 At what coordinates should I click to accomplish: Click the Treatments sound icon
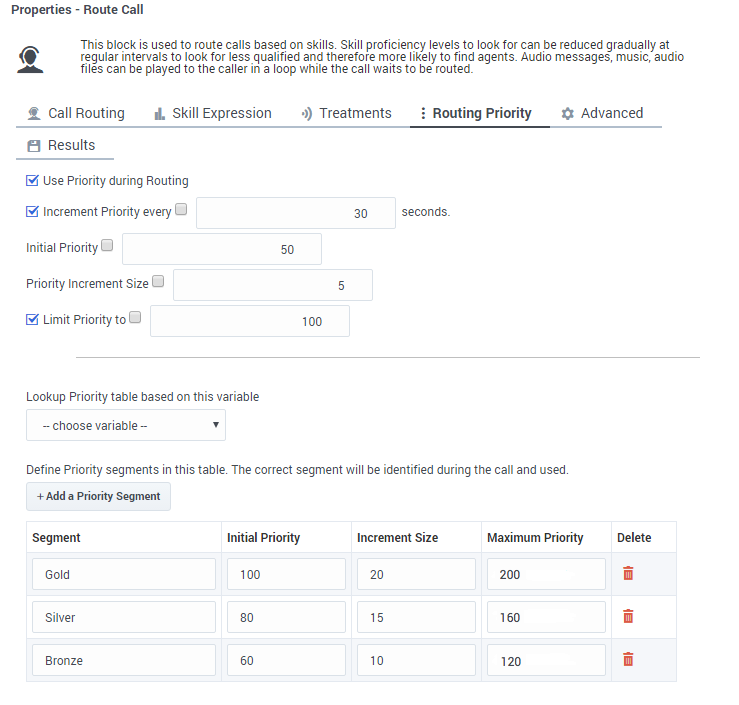point(307,114)
